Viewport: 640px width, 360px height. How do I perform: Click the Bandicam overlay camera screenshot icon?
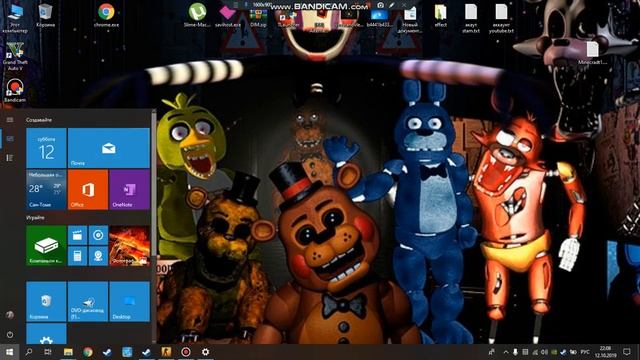pyautogui.click(x=380, y=5)
